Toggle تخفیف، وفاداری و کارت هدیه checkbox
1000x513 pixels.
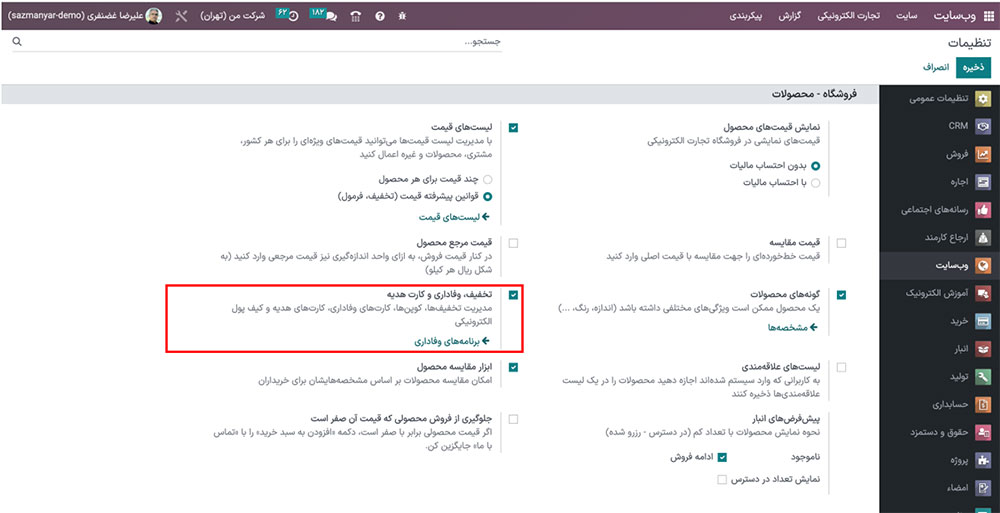pyautogui.click(x=514, y=295)
